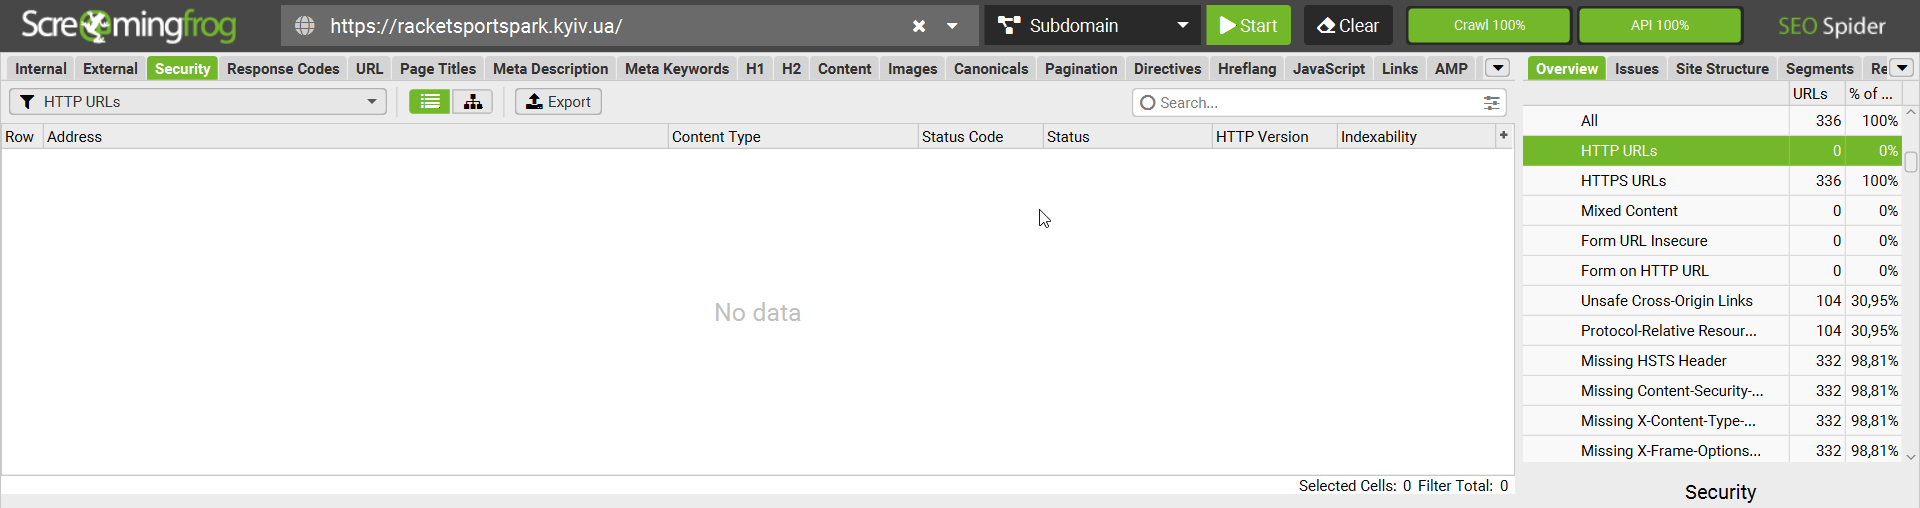Select the Protocol-Relative Resour... row

click(1712, 331)
